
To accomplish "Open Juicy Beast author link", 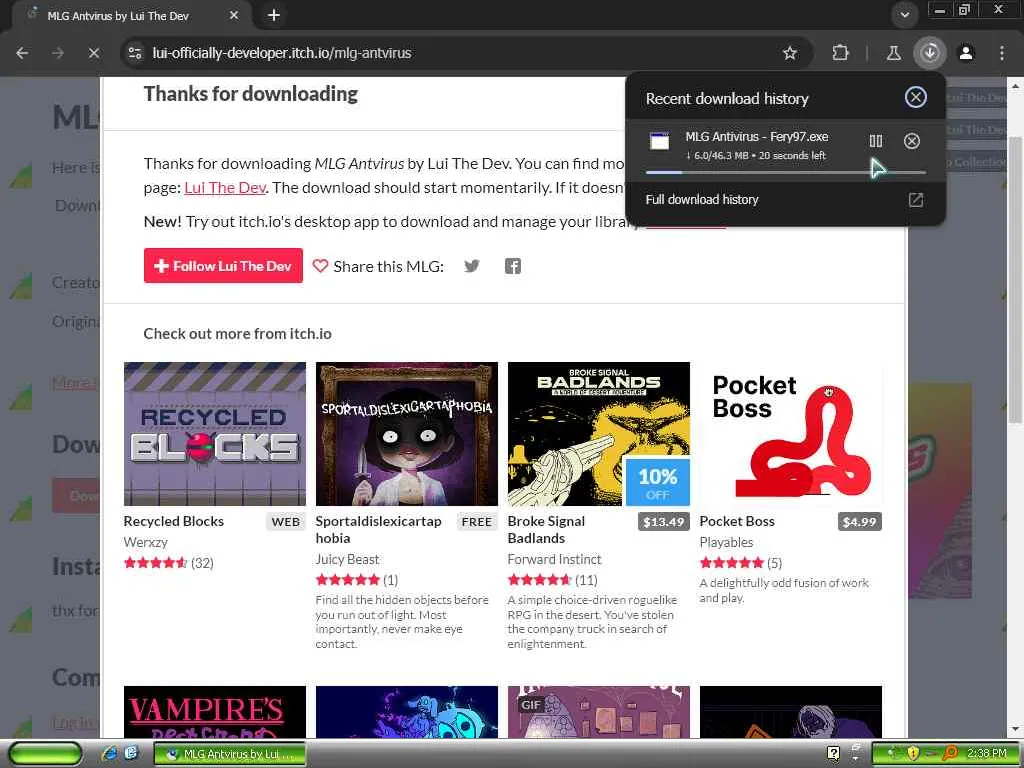I will (x=347, y=559).
